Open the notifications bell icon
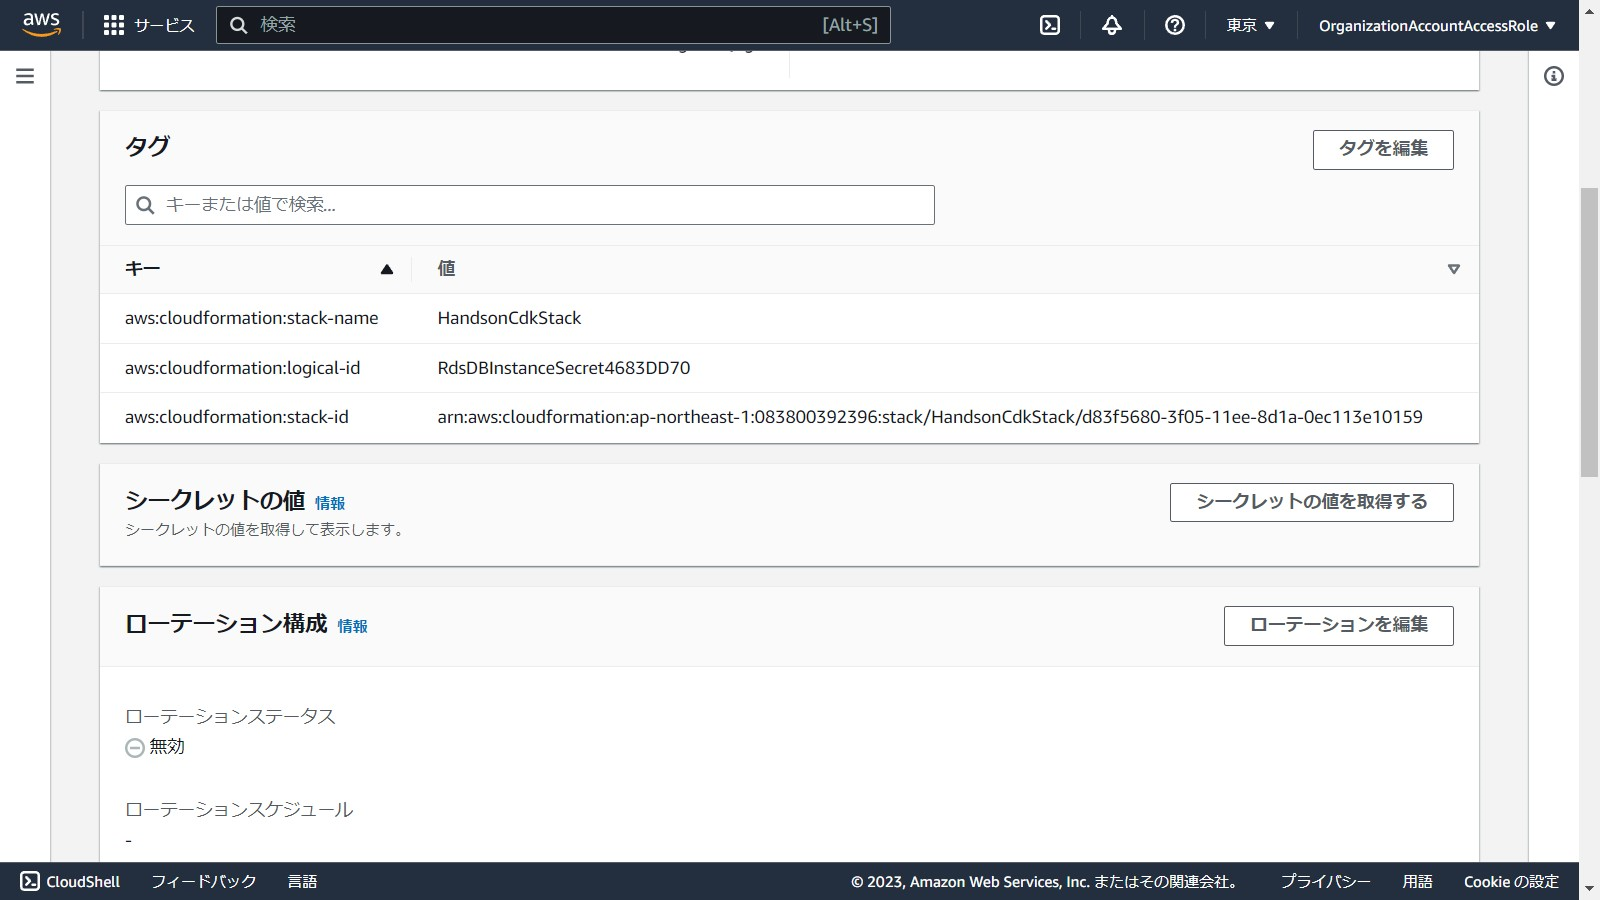Screen dimensions: 1600x900 click(1112, 25)
